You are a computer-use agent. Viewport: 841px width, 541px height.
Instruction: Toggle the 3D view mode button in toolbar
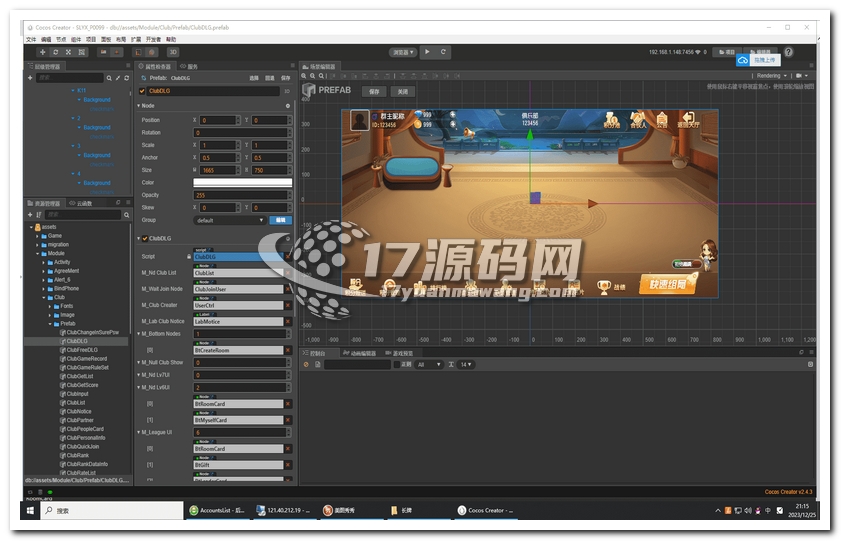(x=173, y=52)
